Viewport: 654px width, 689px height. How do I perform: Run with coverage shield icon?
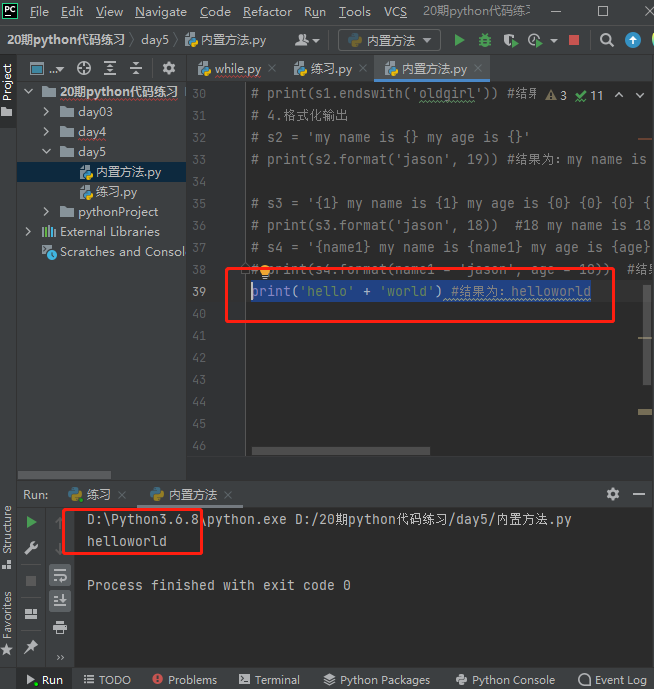[510, 40]
